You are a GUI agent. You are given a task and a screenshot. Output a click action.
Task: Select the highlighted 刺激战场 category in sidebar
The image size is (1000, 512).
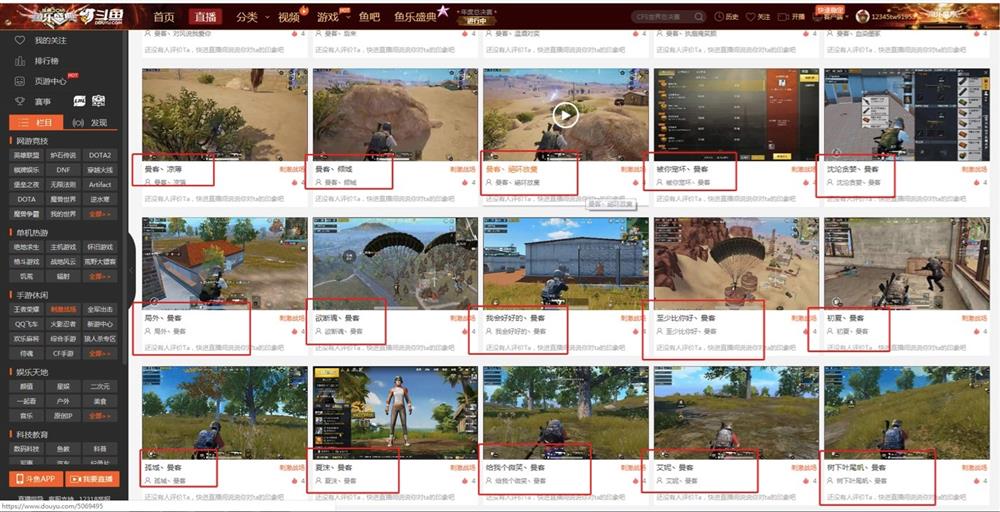[63, 309]
